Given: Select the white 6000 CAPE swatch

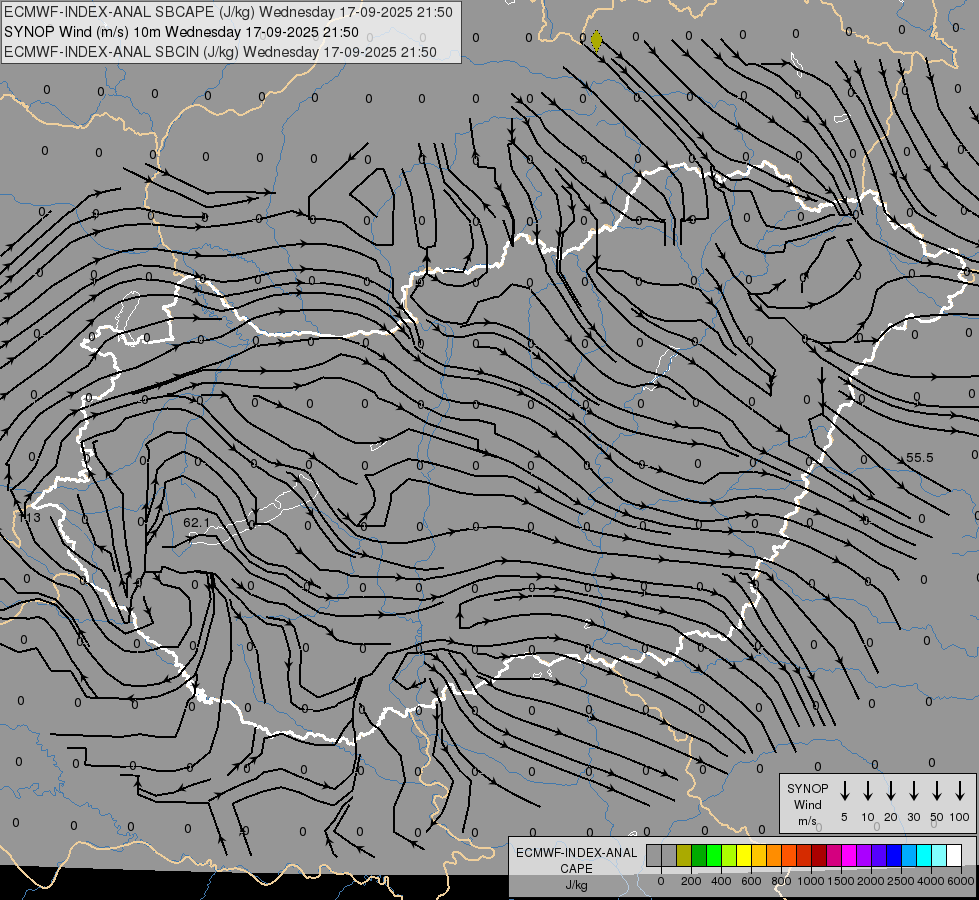Looking at the screenshot, I should point(955,855).
